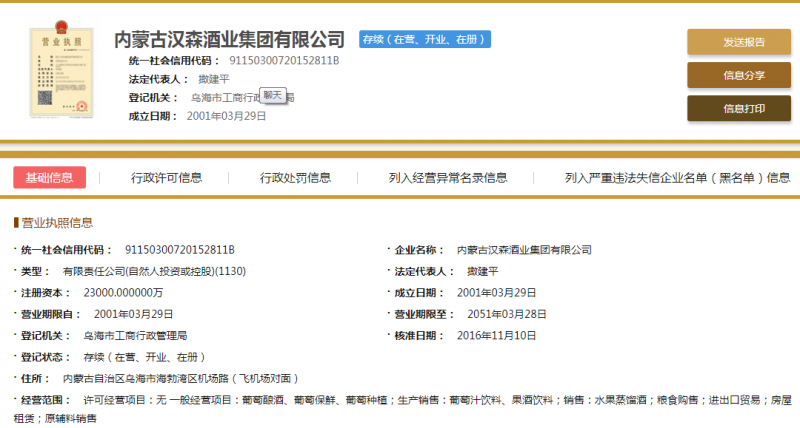Select the 基础信息 tab
800x428 pixels.
click(49, 178)
